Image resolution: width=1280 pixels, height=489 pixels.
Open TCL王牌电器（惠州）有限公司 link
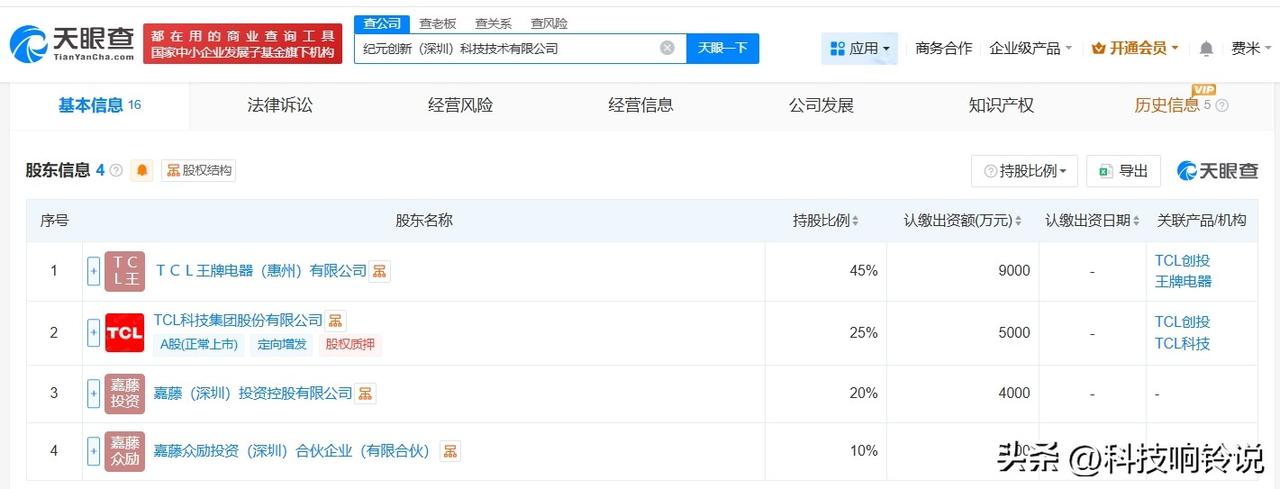point(260,271)
